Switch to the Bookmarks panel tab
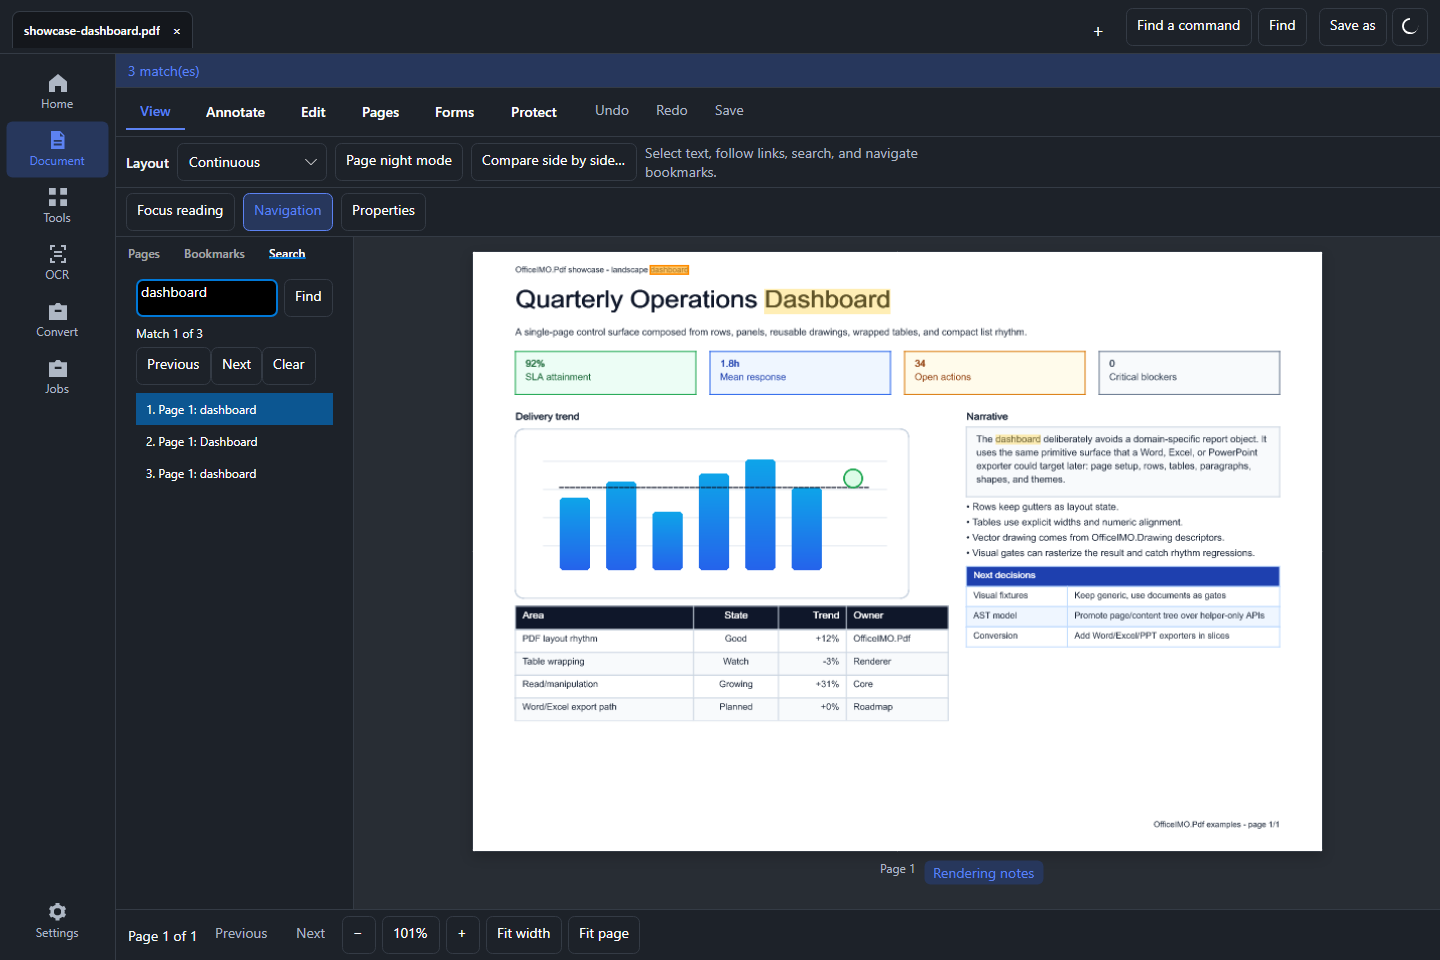The width and height of the screenshot is (1440, 960). point(214,254)
